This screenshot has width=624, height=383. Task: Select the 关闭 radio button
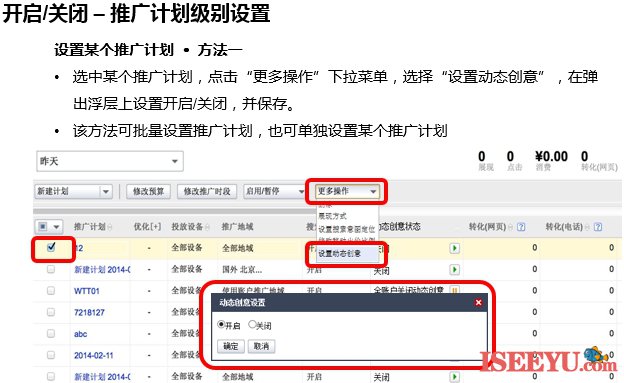252,324
